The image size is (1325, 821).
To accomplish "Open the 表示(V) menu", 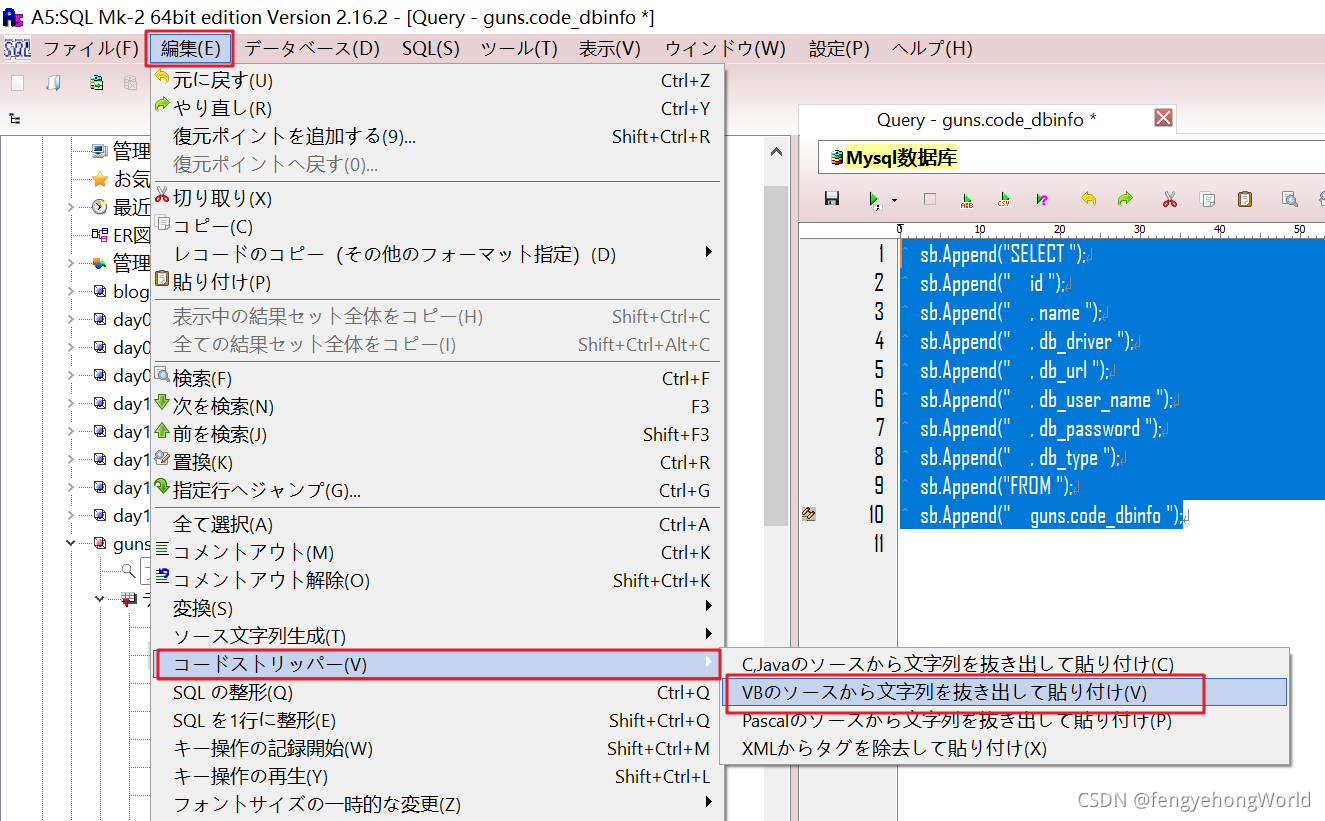I will pos(610,48).
